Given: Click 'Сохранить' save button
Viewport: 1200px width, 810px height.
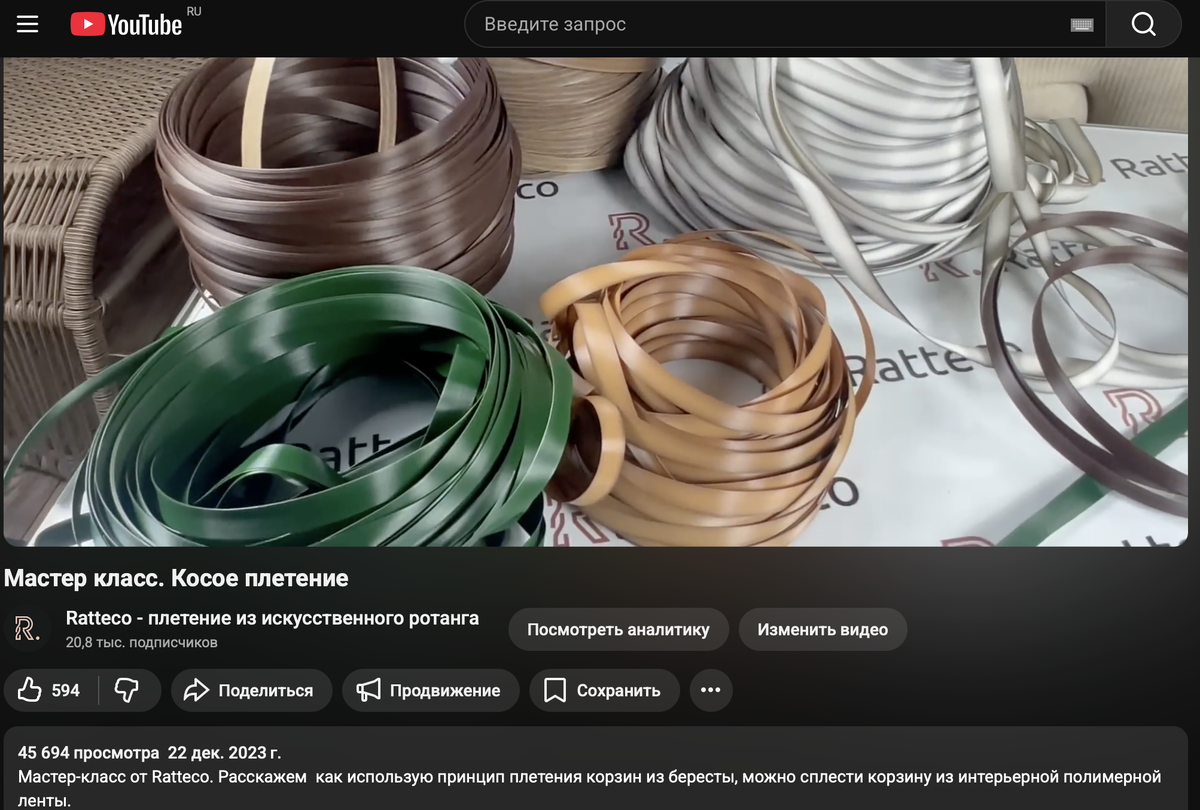Looking at the screenshot, I should [x=604, y=690].
